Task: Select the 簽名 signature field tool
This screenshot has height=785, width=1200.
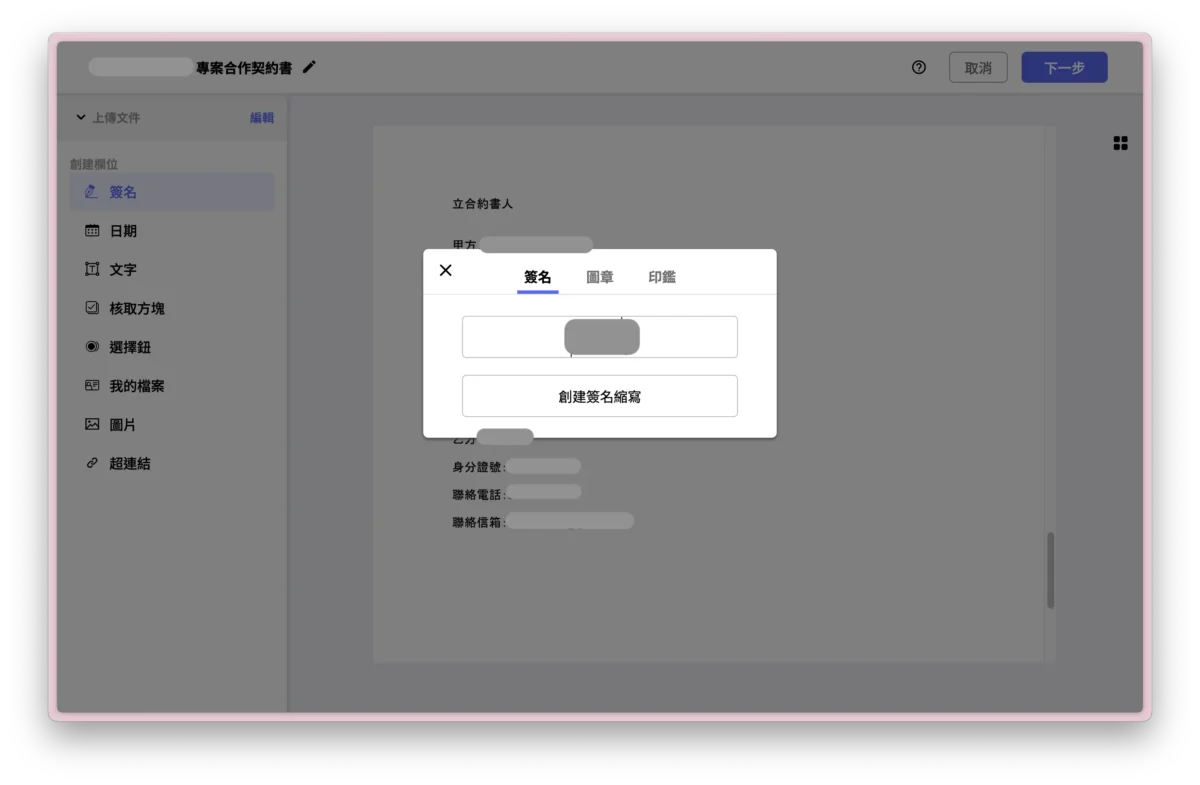Action: click(x=122, y=192)
